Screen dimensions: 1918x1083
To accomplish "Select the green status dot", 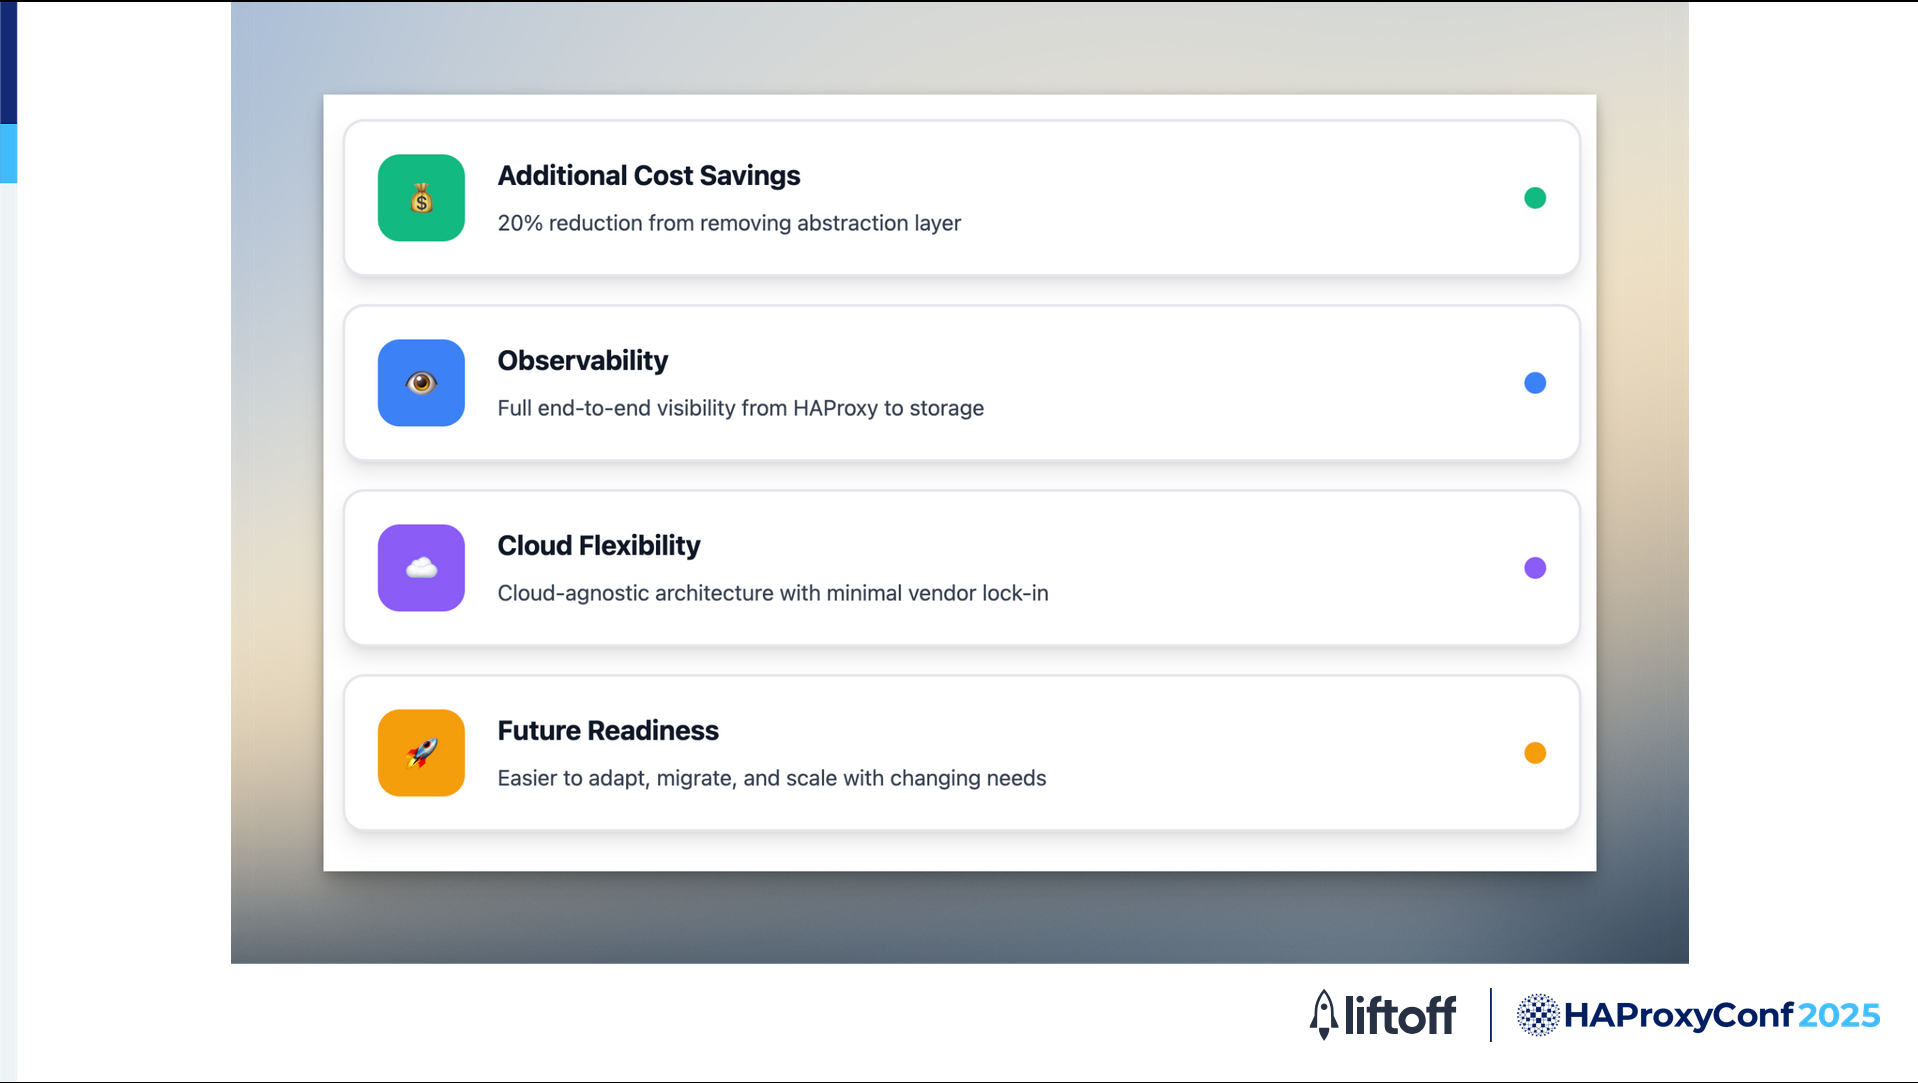I will pos(1535,198).
